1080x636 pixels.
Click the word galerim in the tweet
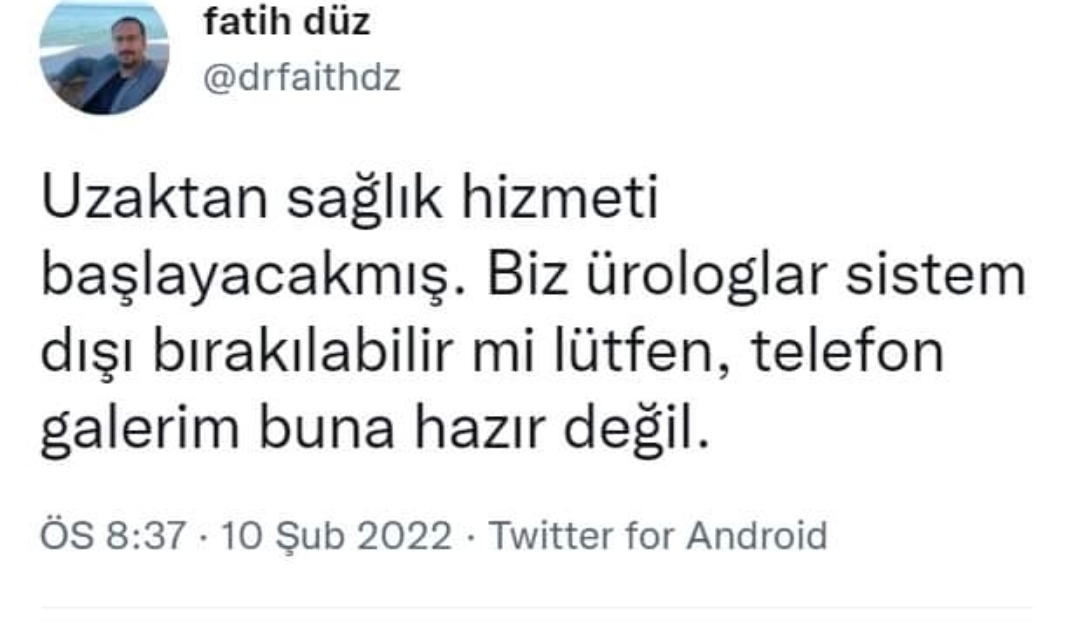[x=140, y=430]
